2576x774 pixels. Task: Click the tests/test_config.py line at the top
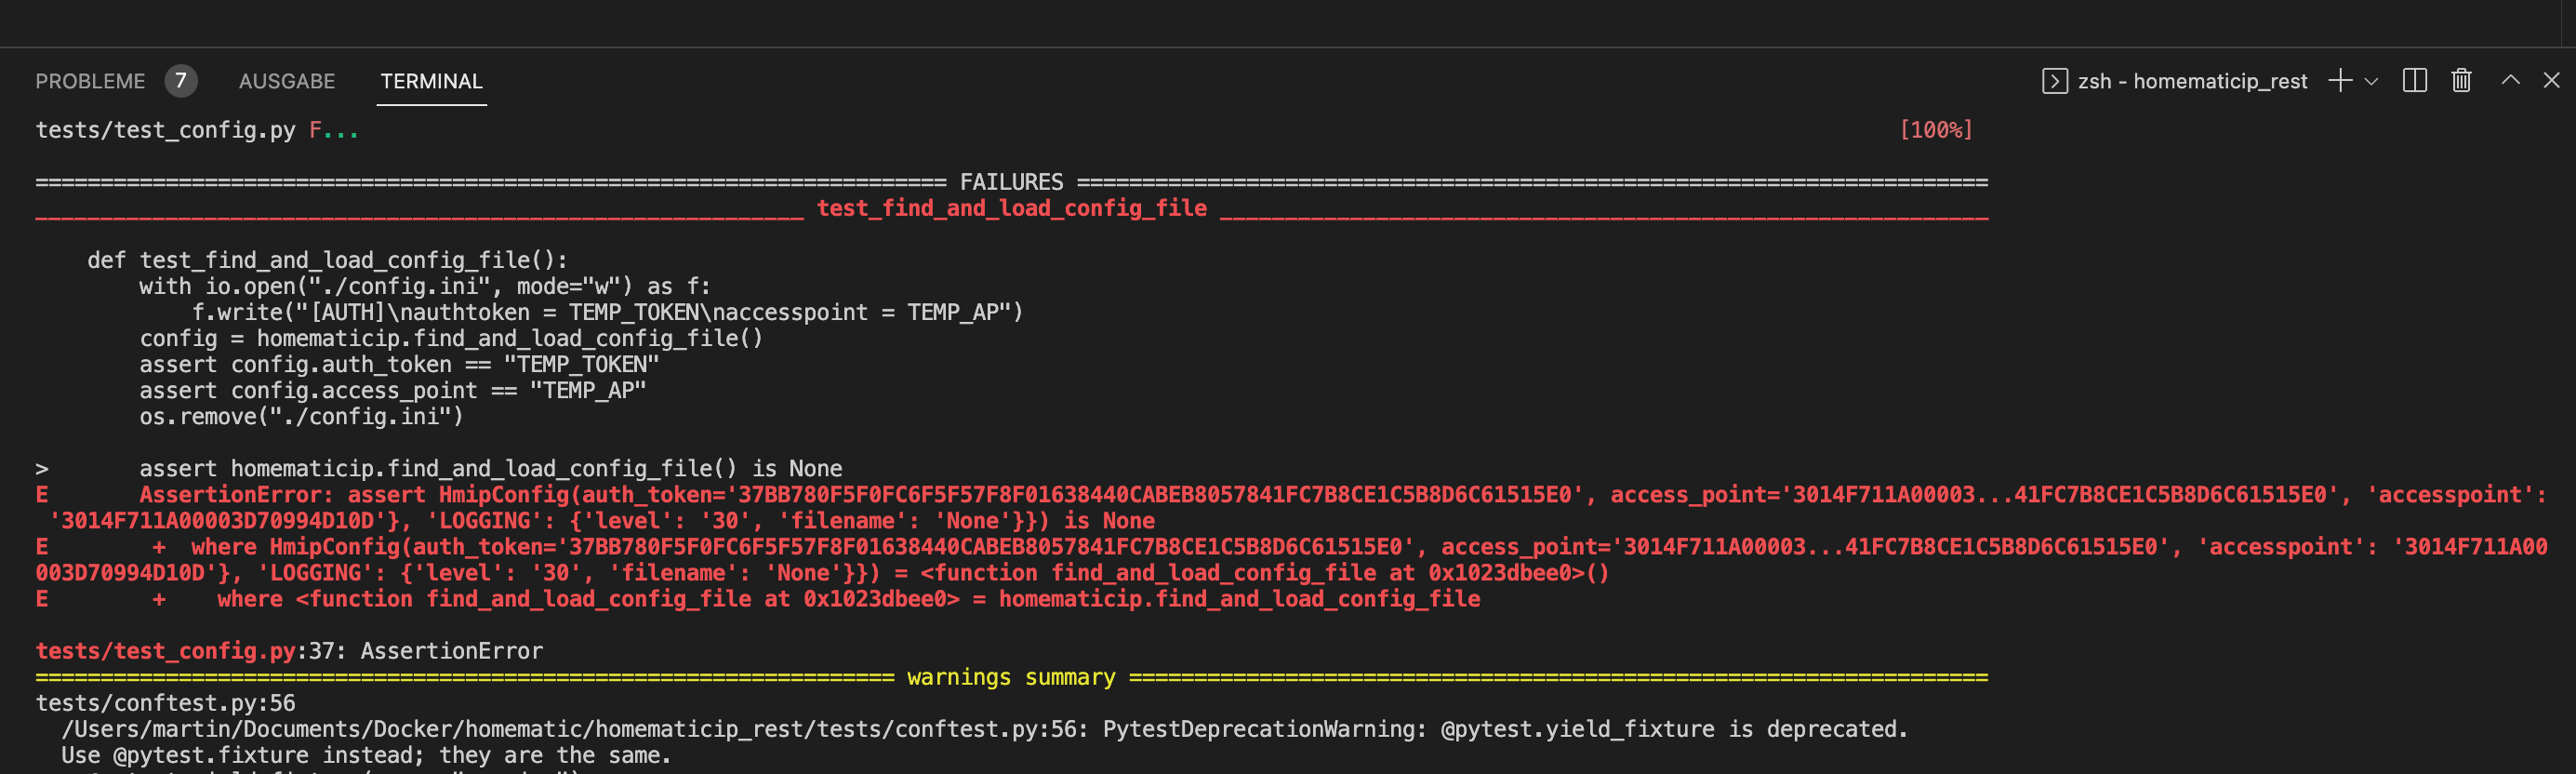[165, 129]
